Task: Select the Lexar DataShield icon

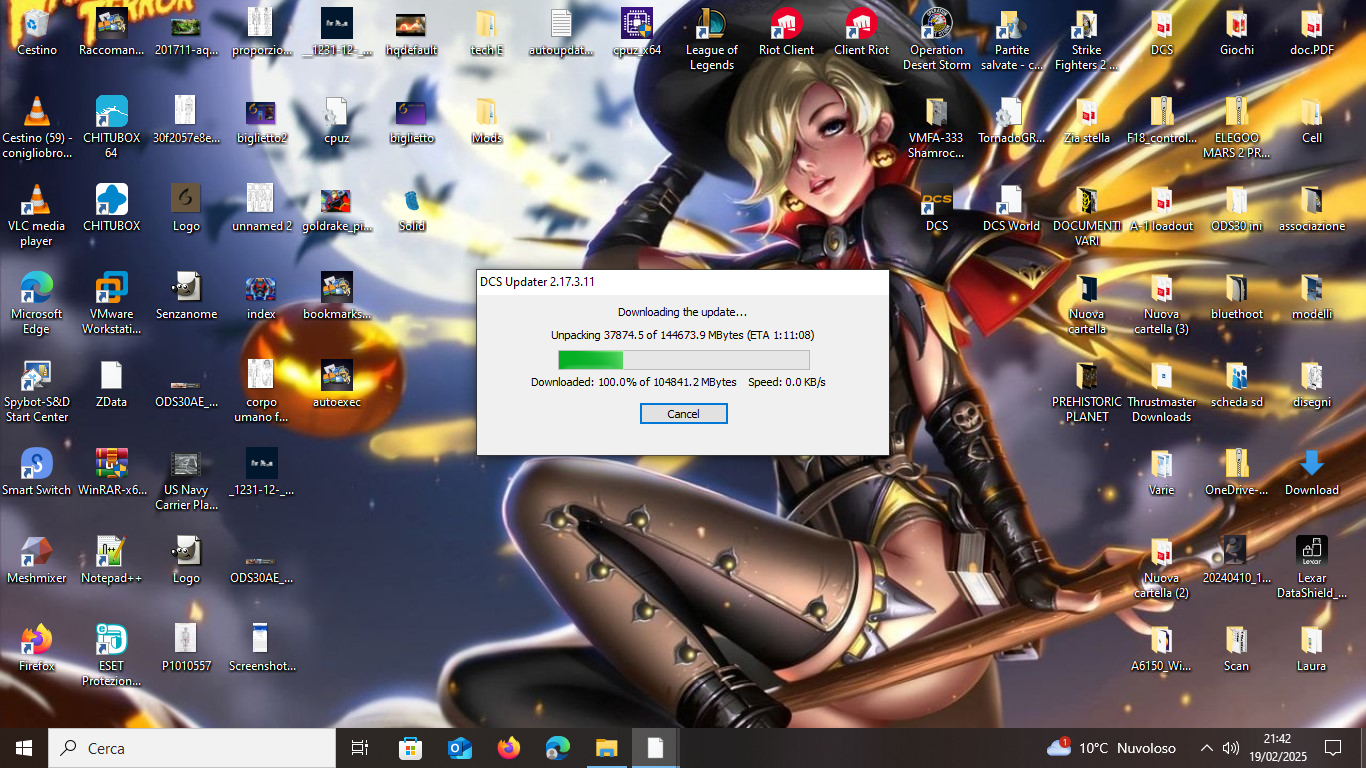Action: point(1311,567)
